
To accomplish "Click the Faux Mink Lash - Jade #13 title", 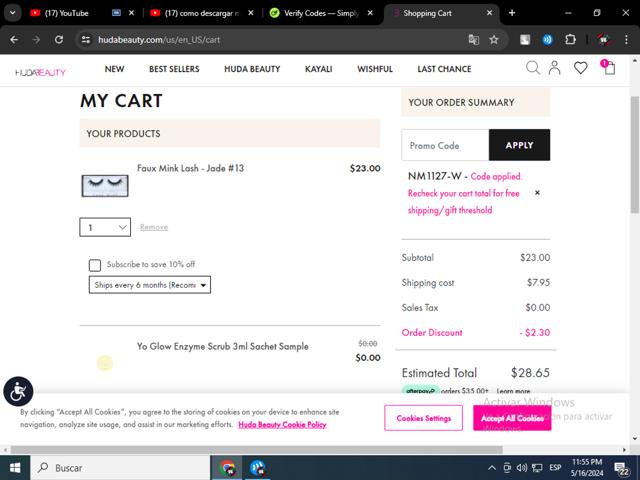I will pos(190,168).
